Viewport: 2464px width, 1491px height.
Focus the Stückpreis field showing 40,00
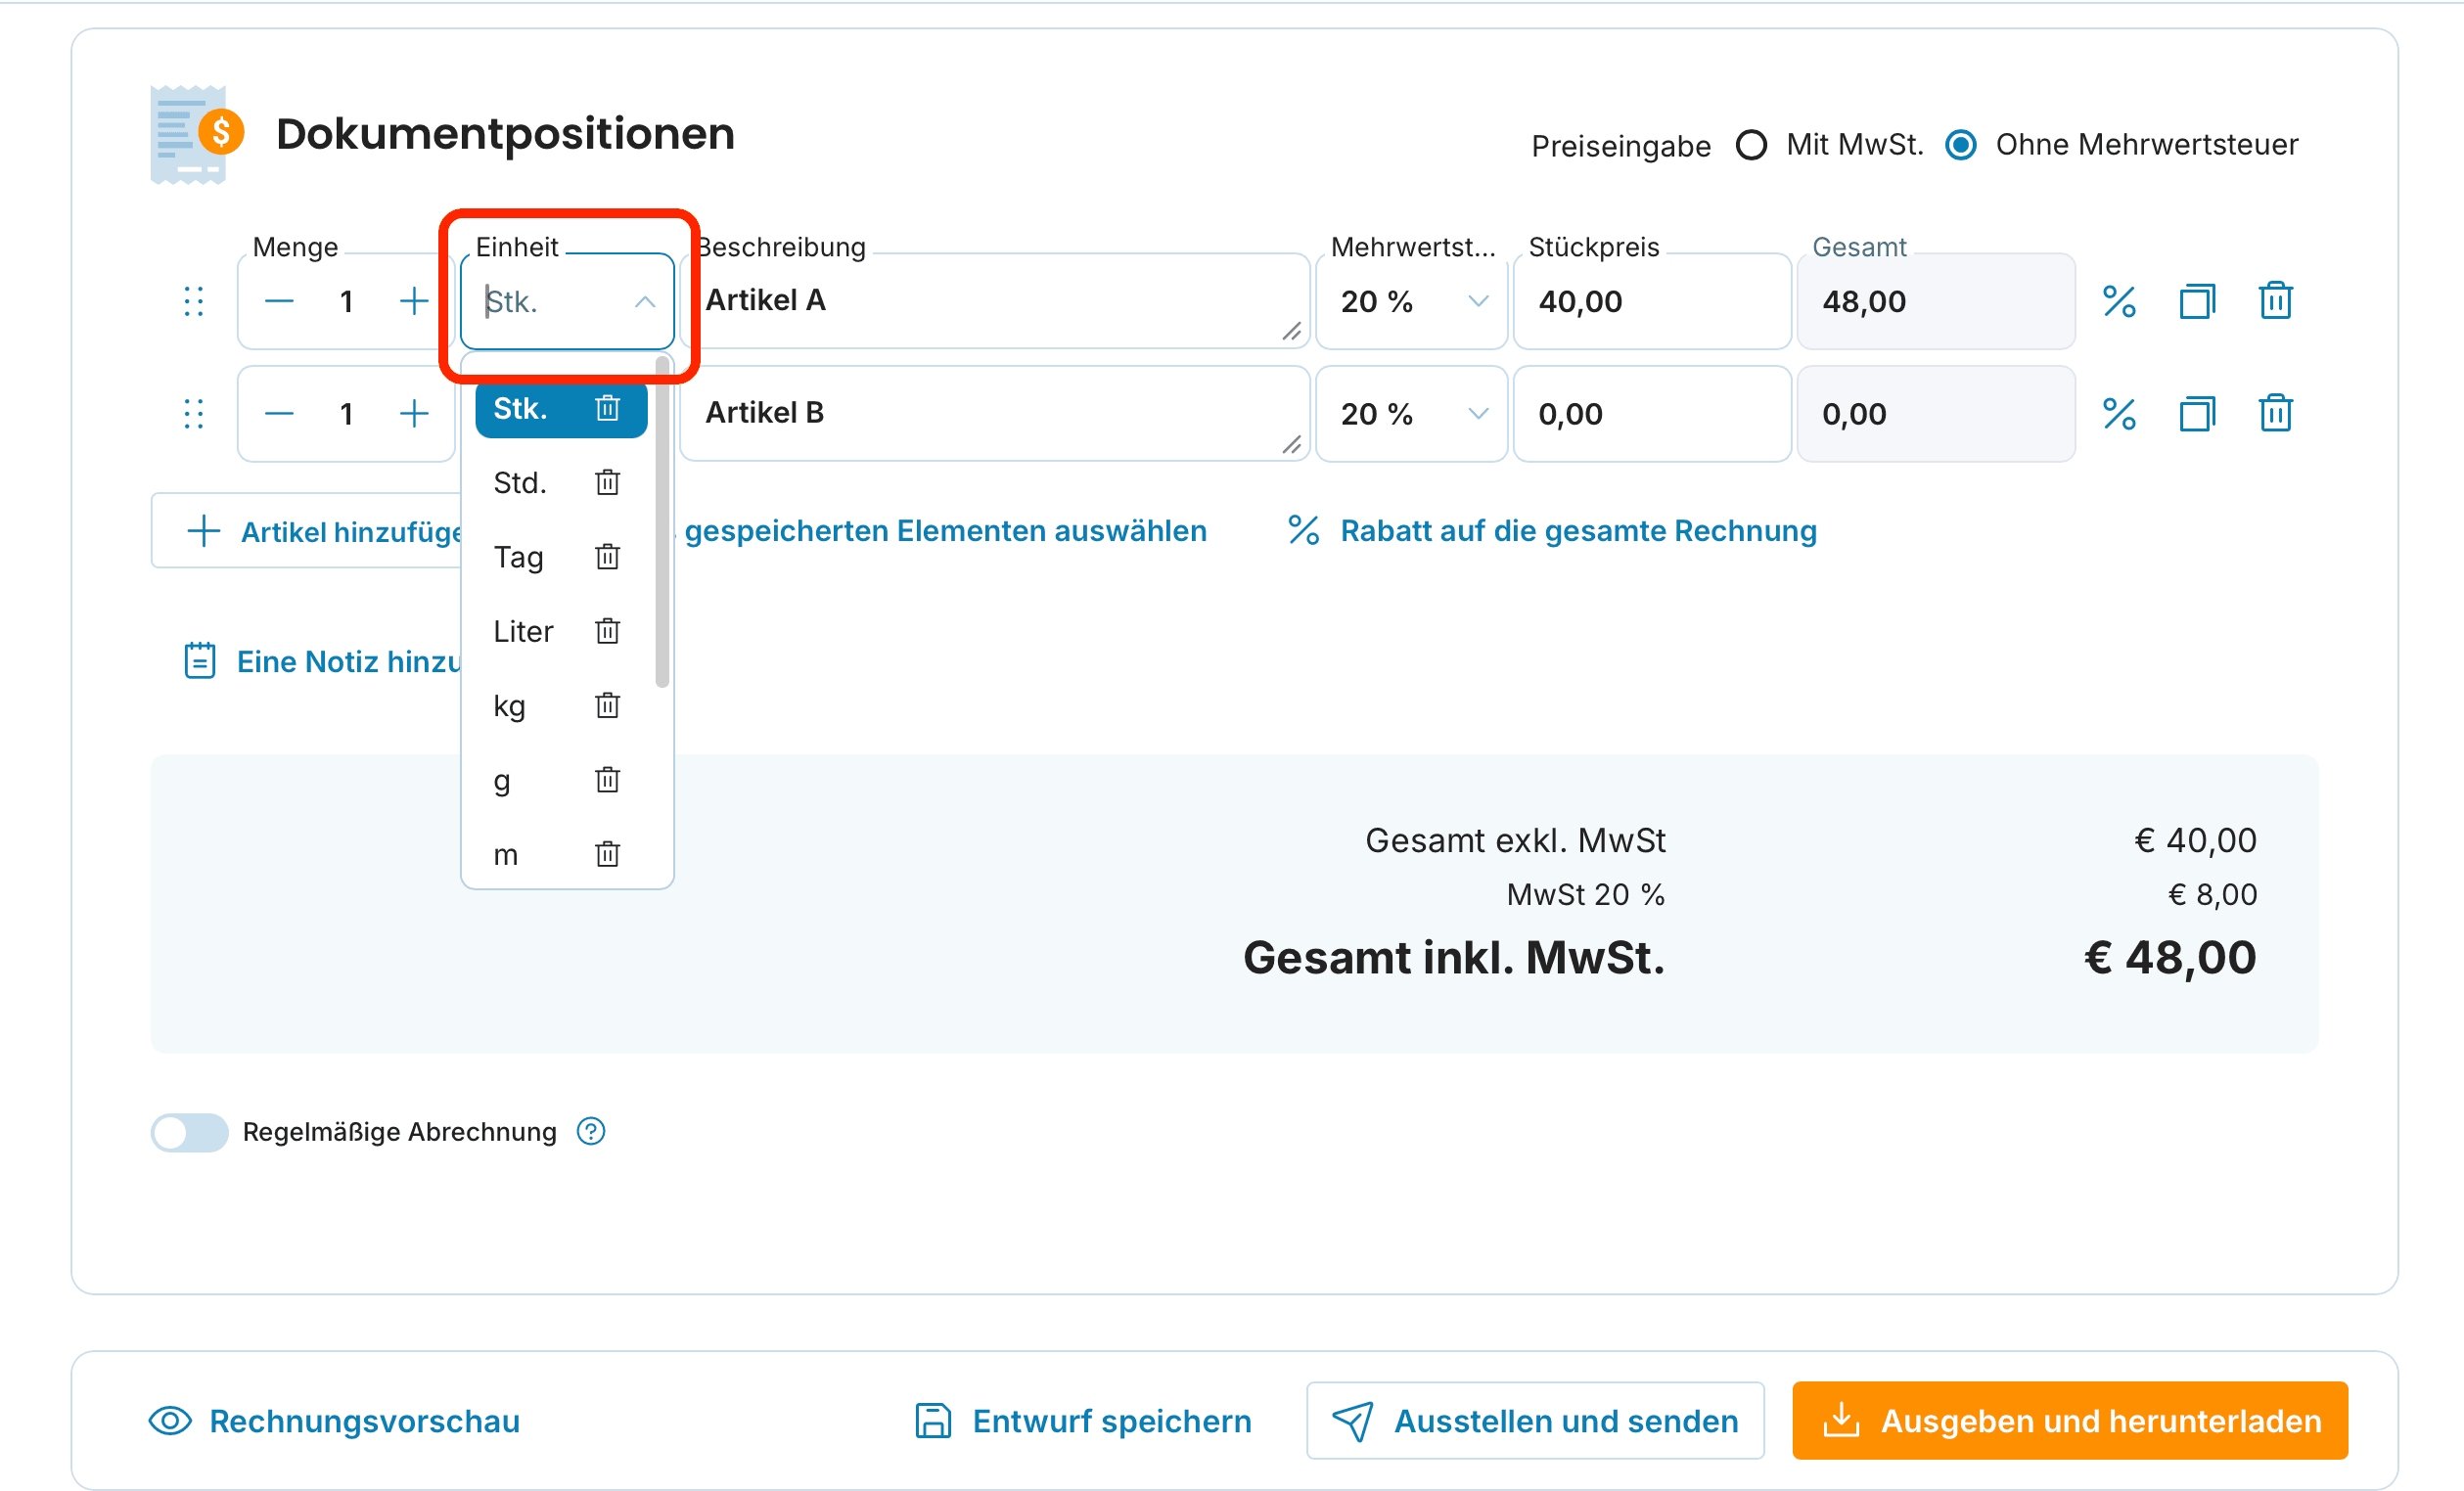click(1652, 301)
